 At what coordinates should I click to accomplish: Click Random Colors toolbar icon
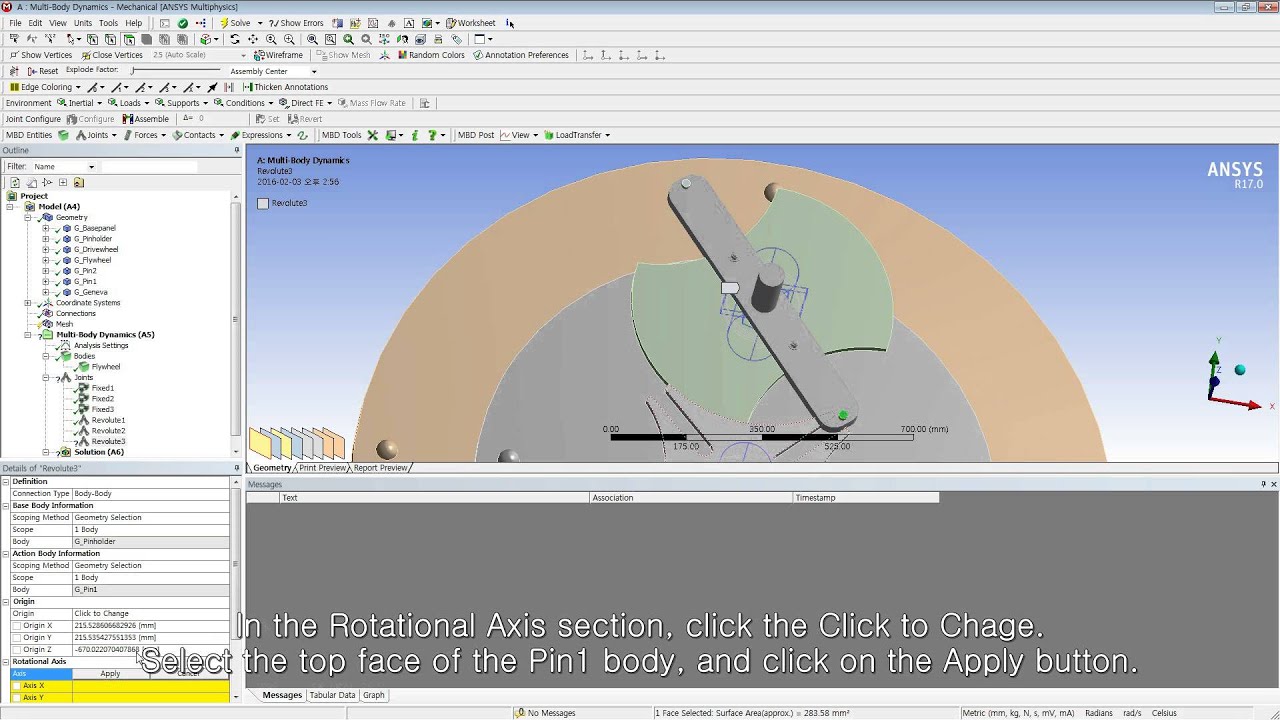(431, 55)
